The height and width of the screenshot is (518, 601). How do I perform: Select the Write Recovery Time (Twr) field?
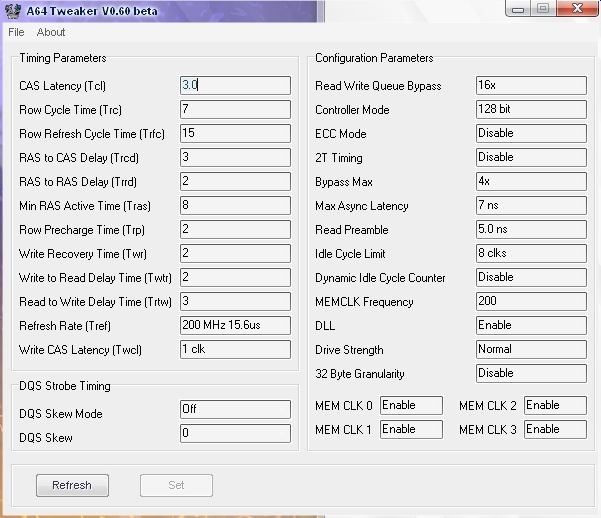pyautogui.click(x=235, y=253)
